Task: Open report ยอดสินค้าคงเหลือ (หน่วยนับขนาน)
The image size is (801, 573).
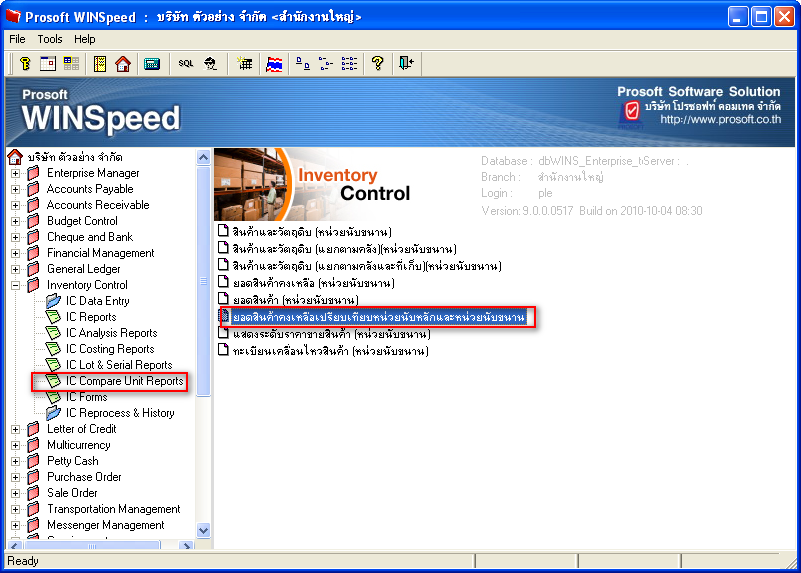Action: pos(314,283)
